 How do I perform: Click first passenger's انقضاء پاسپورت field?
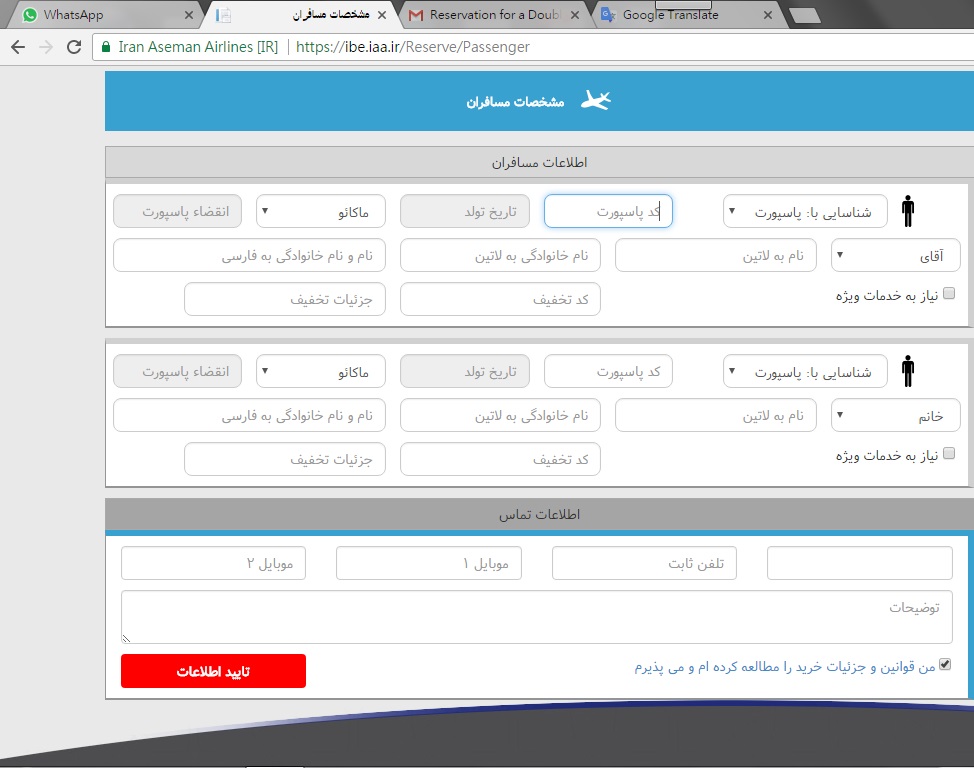pos(177,211)
